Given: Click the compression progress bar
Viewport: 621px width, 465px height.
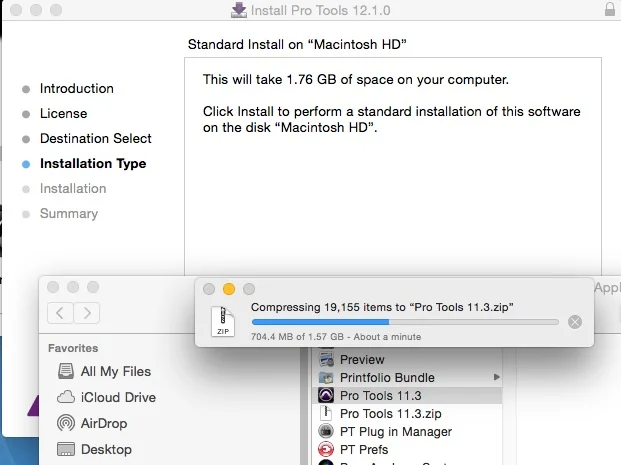Looking at the screenshot, I should tap(405, 322).
